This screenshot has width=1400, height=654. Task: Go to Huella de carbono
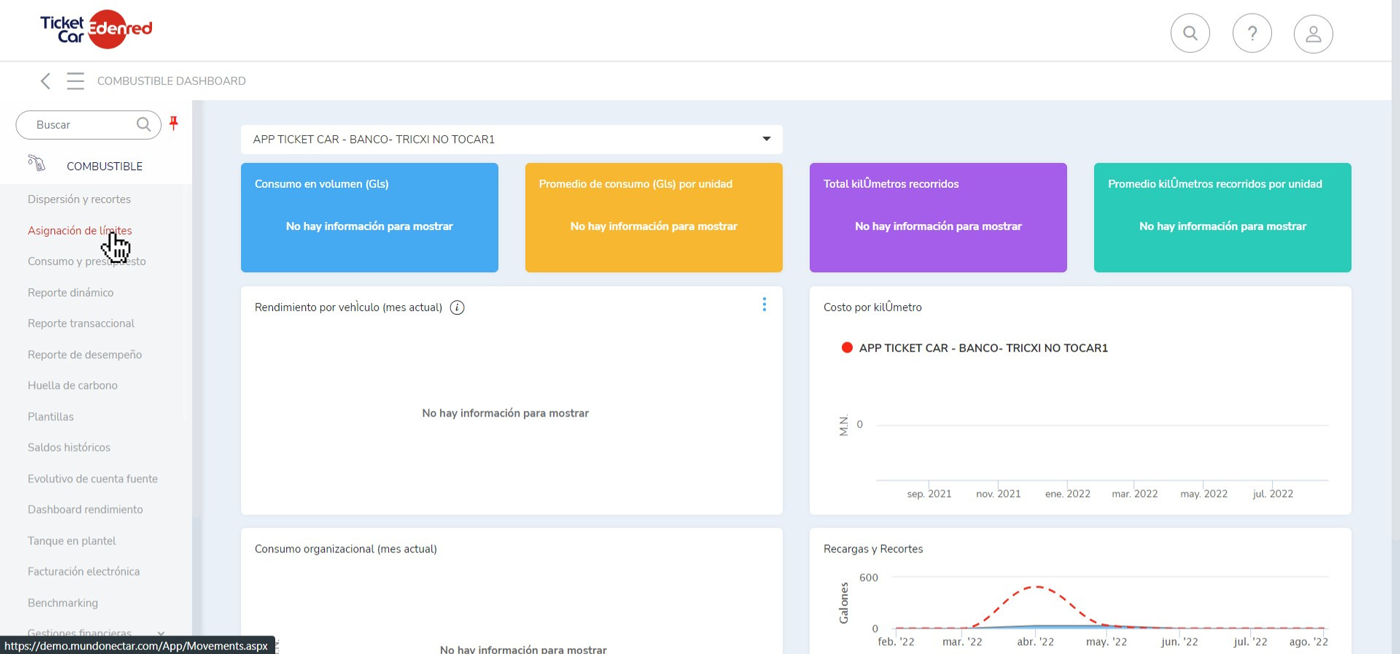[73, 386]
